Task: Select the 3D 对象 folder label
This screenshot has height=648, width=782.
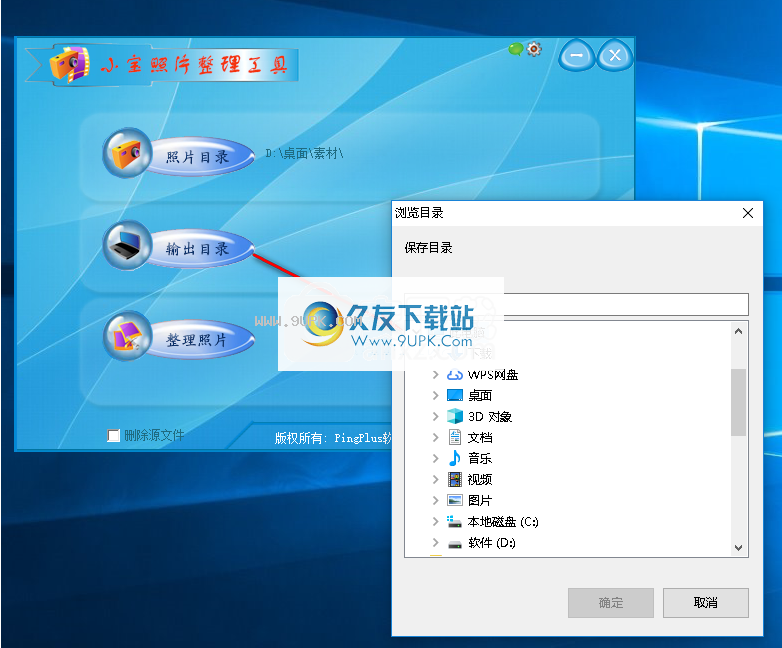Action: tap(490, 417)
